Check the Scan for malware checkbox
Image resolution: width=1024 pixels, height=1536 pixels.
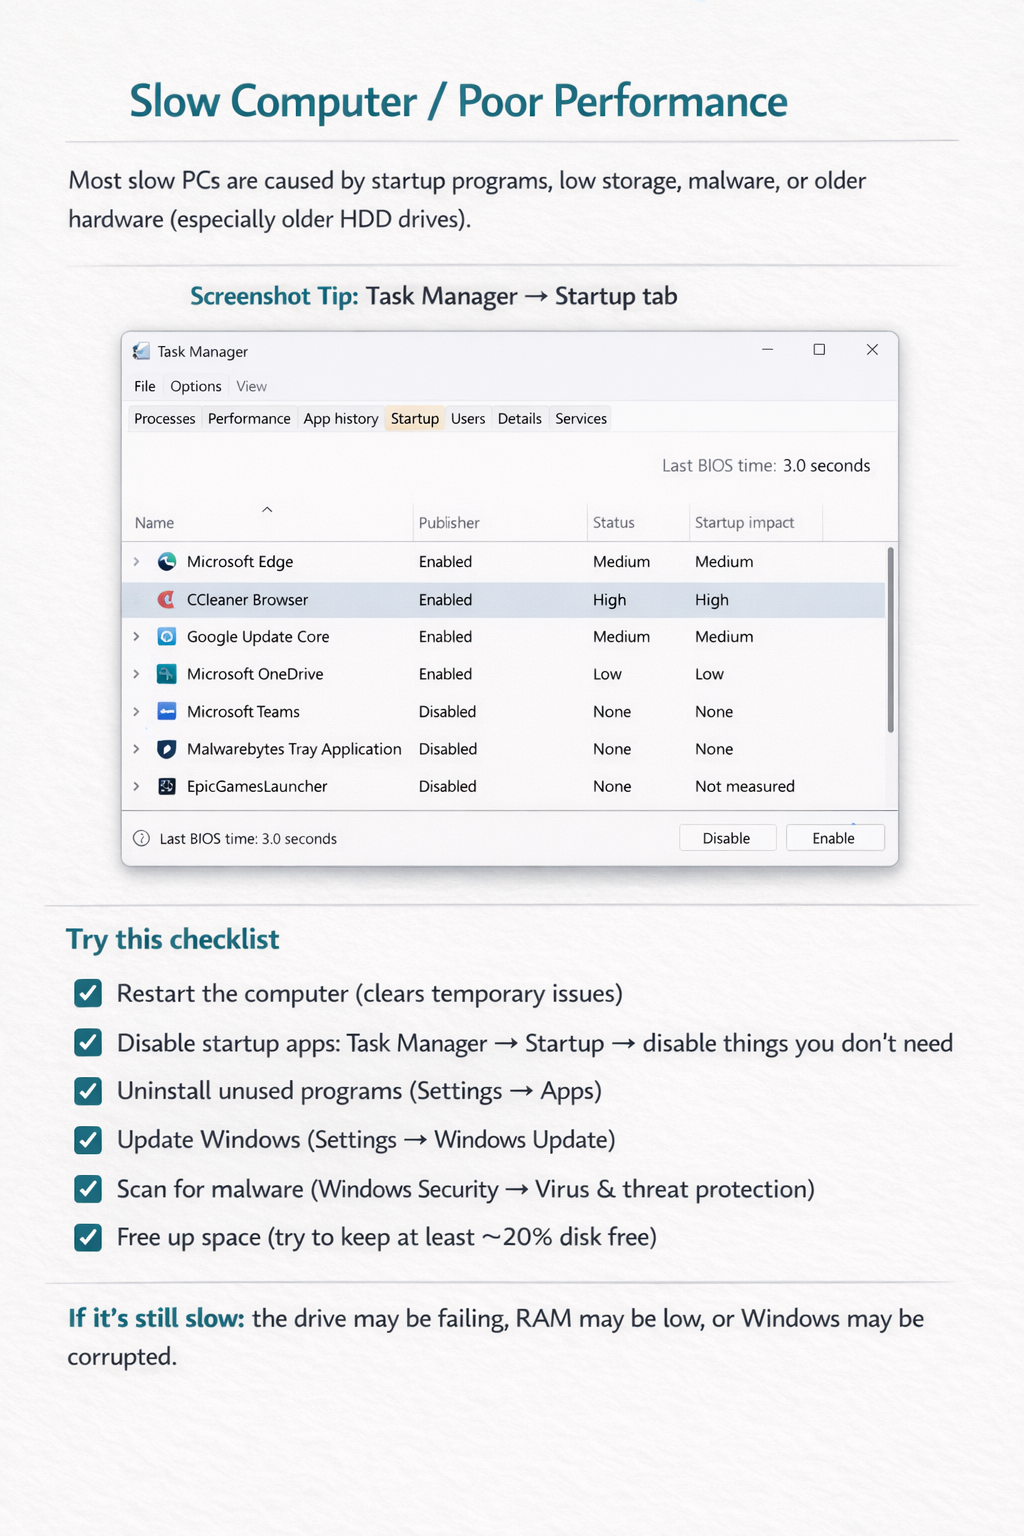[x=88, y=1188]
